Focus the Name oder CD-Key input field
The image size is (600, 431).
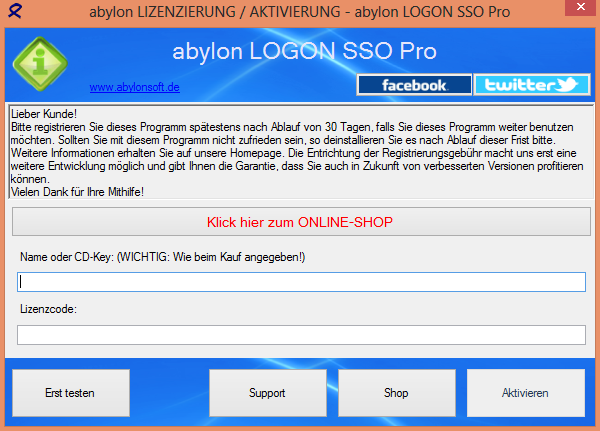[301, 282]
